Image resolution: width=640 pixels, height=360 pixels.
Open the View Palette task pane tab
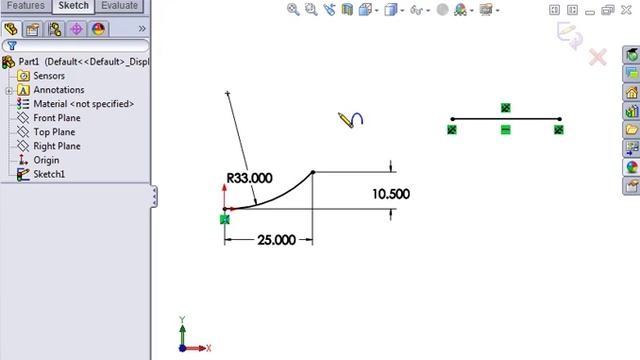631,149
